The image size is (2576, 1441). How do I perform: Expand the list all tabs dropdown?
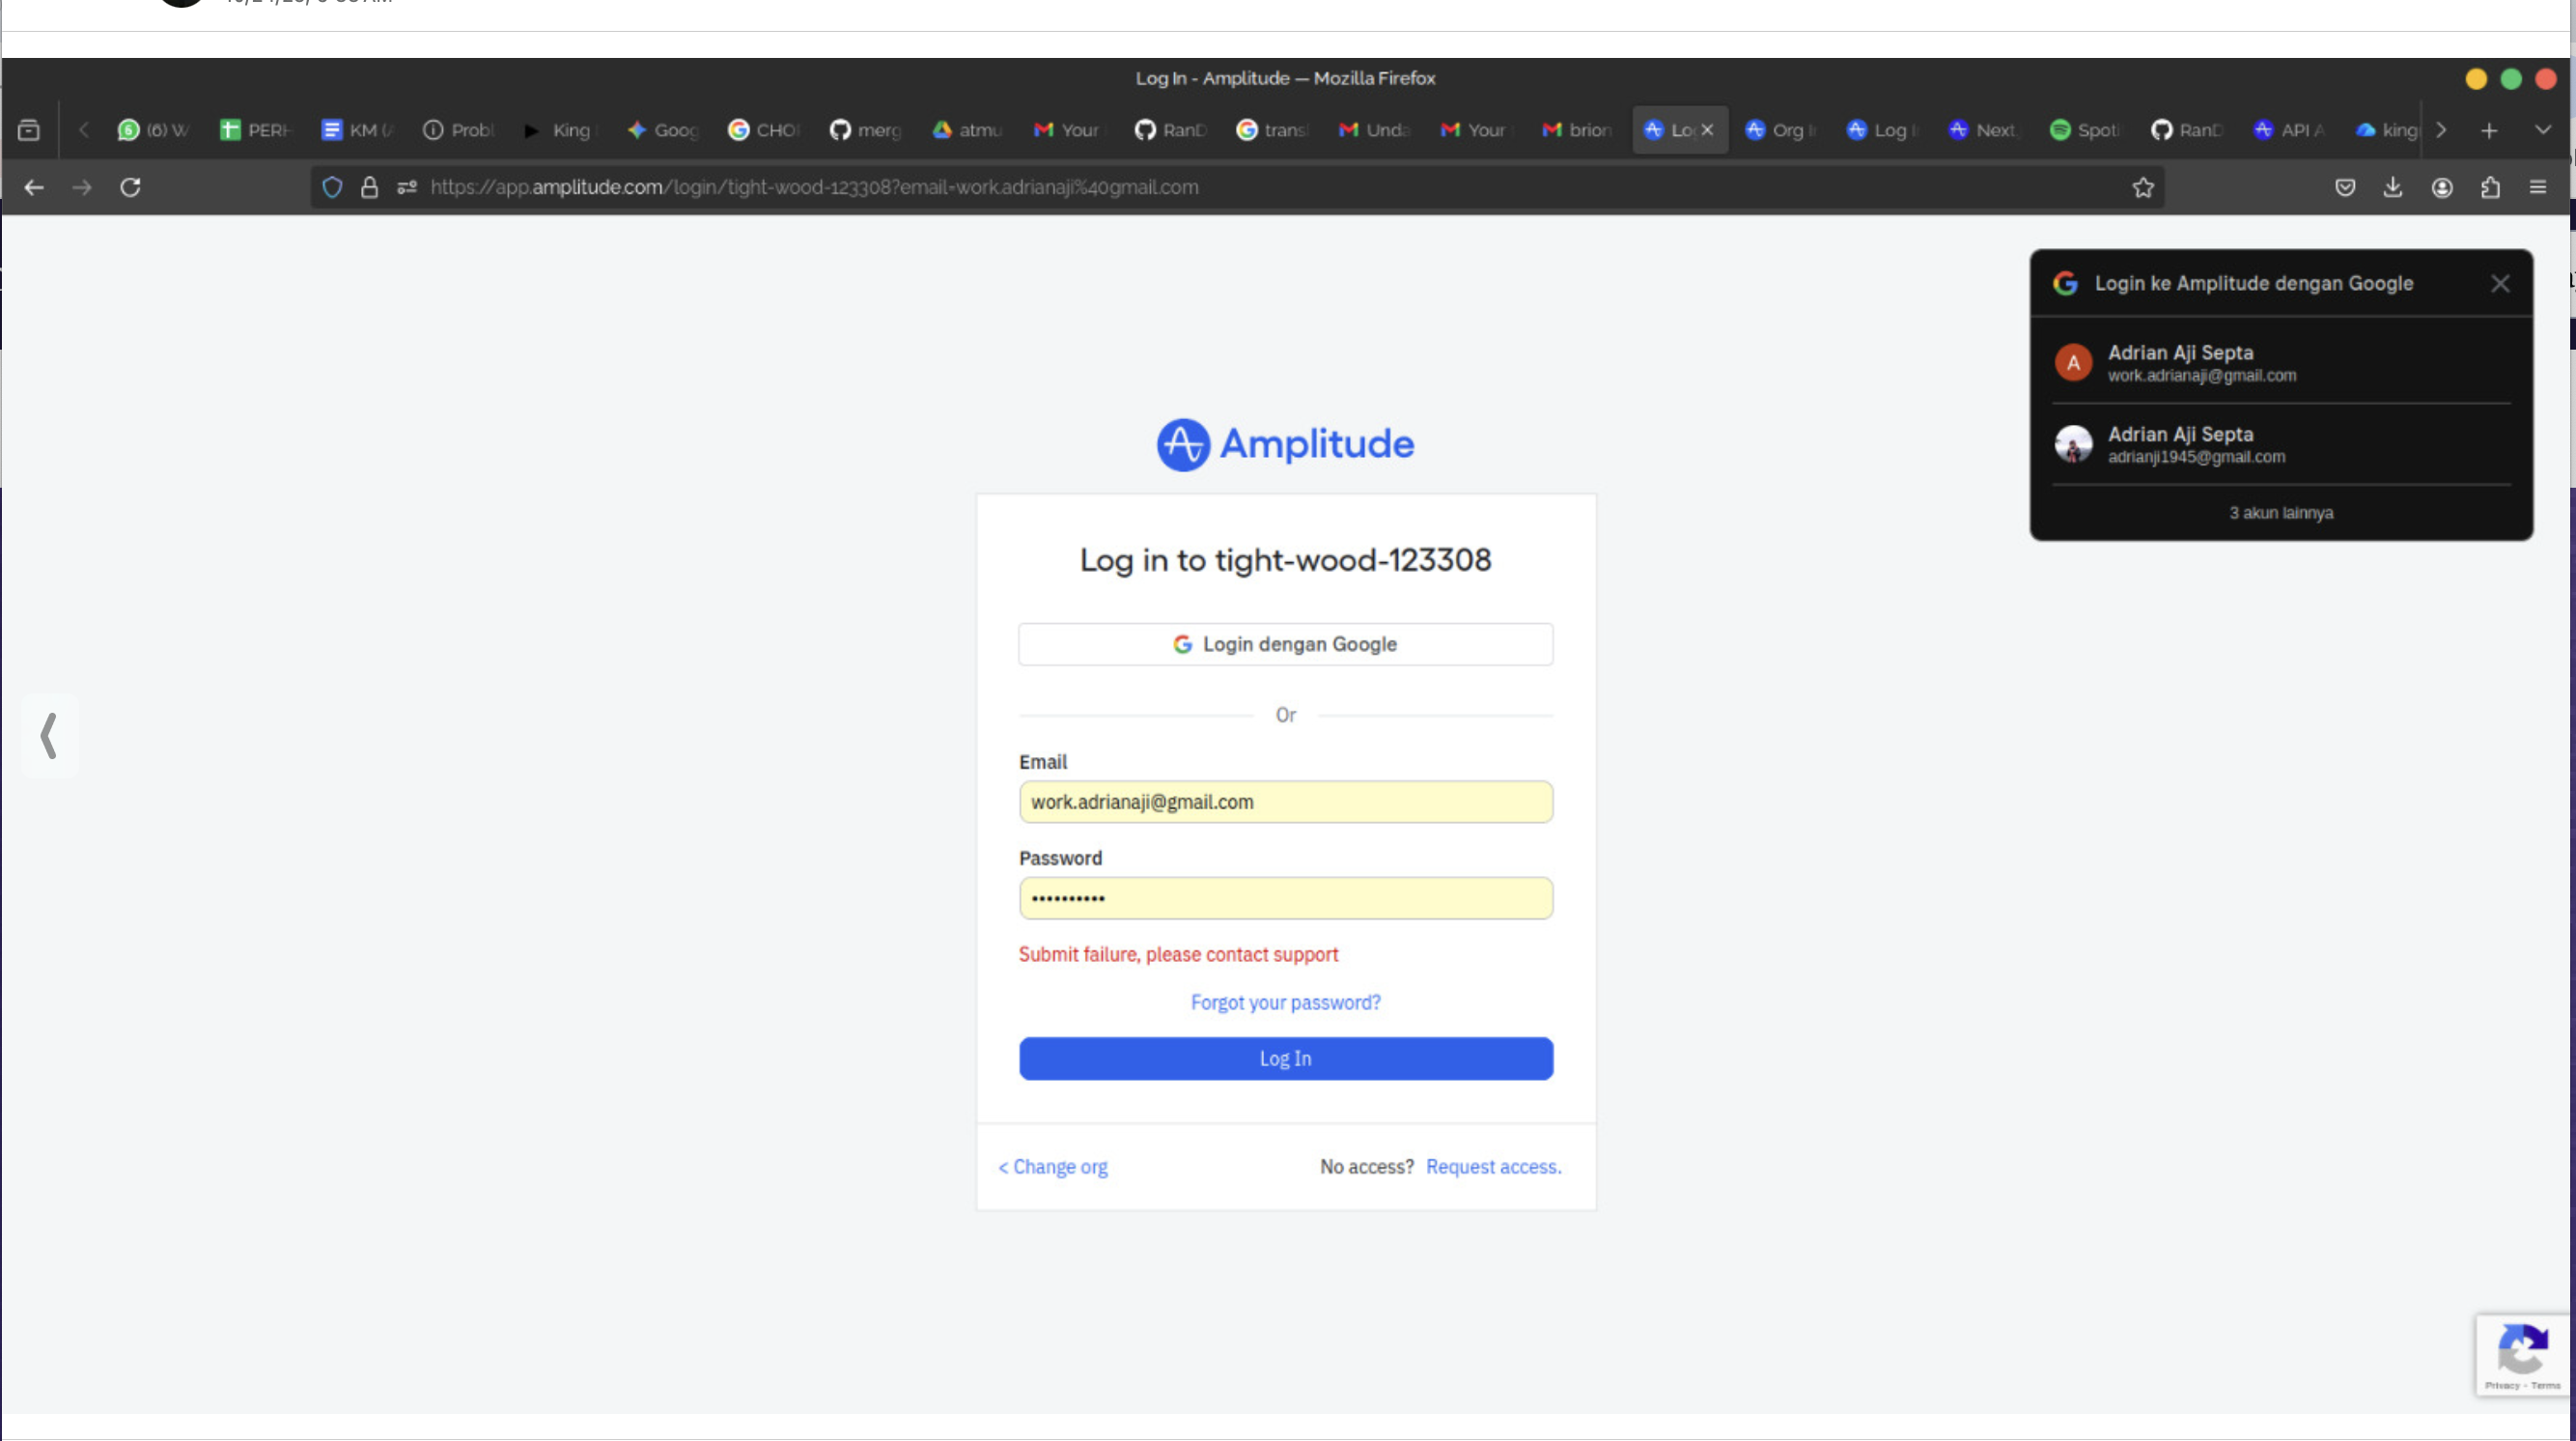pos(2542,130)
